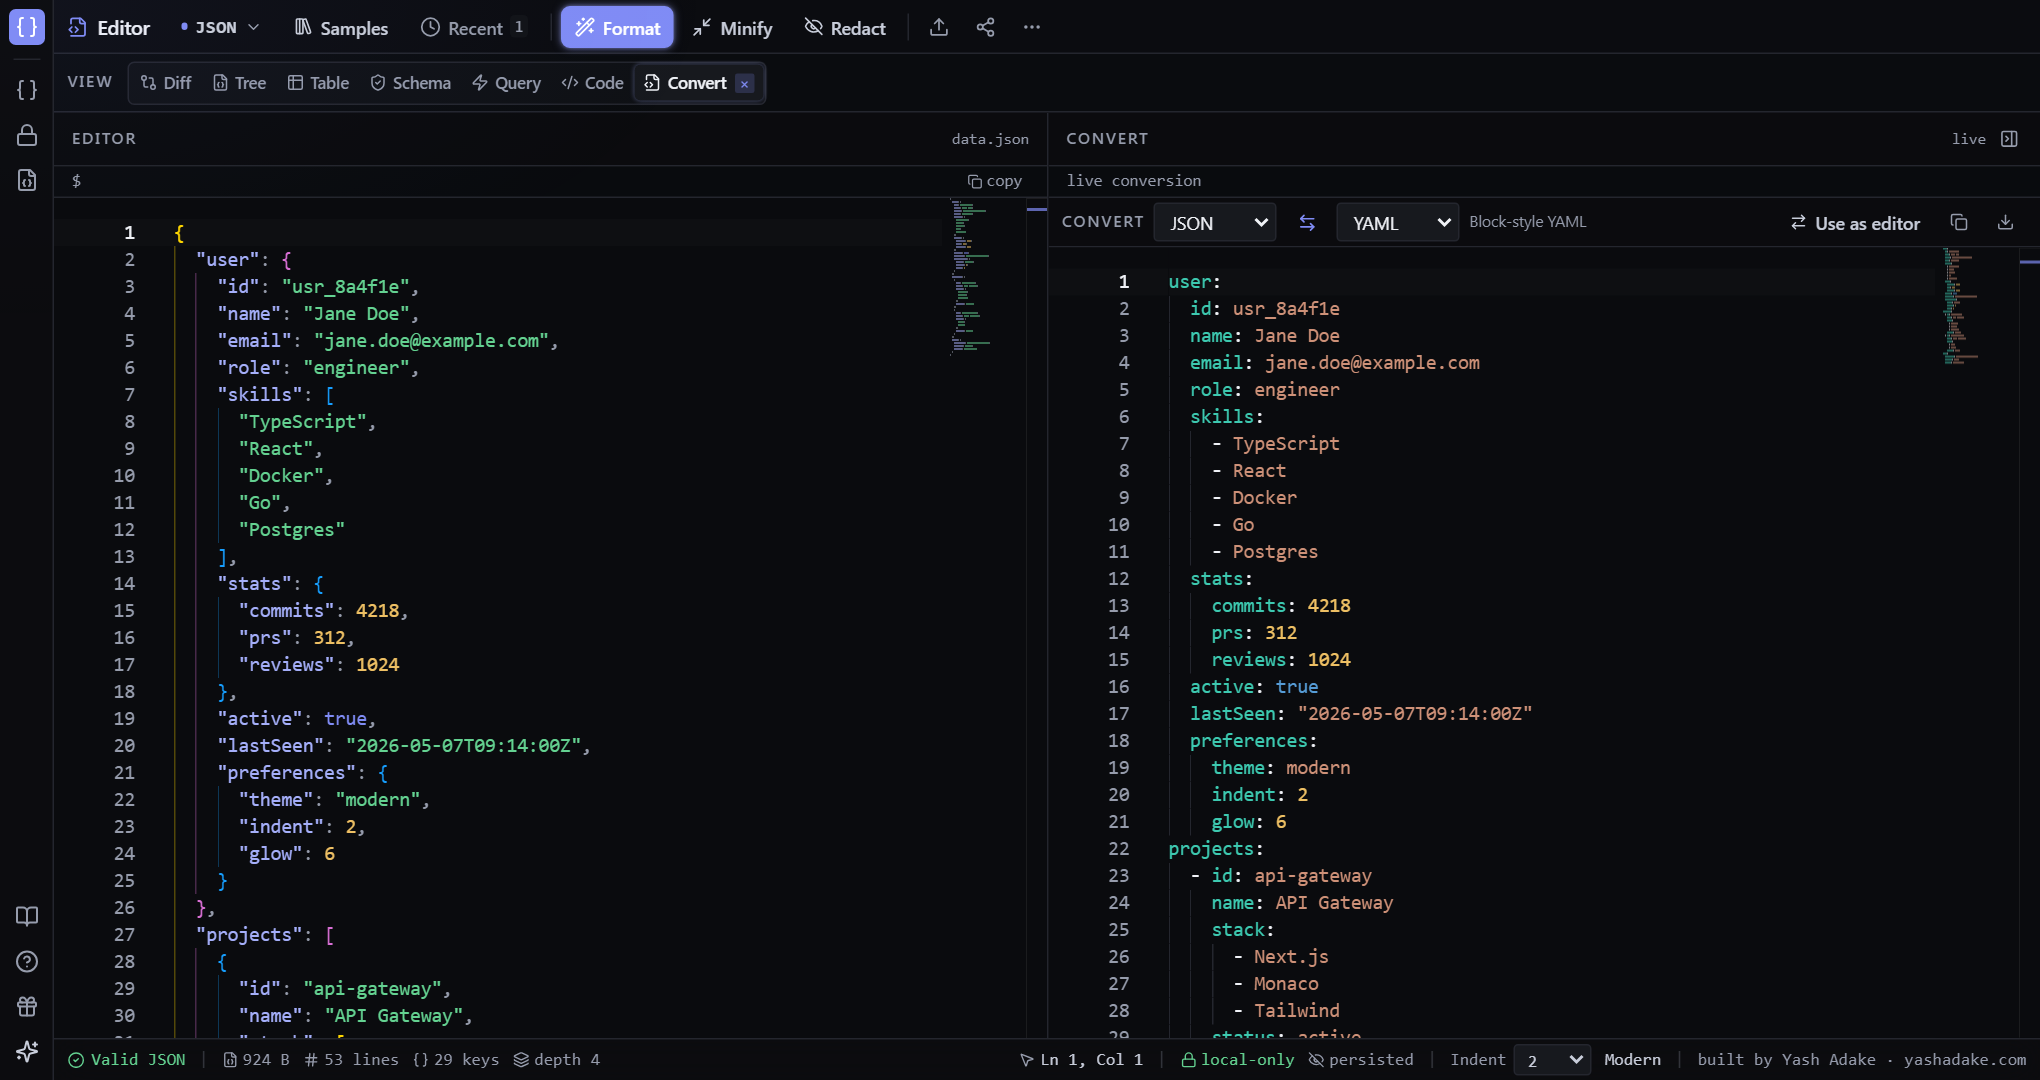Viewport: 2040px width, 1080px height.
Task: Open the lock sidebar icon
Action: pyautogui.click(x=27, y=135)
